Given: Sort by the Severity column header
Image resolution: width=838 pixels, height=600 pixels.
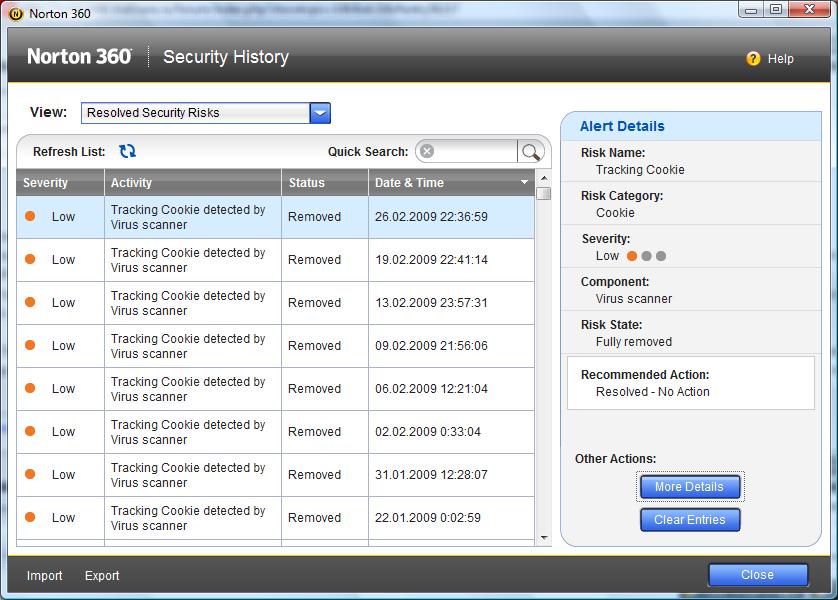Looking at the screenshot, I should click(60, 182).
